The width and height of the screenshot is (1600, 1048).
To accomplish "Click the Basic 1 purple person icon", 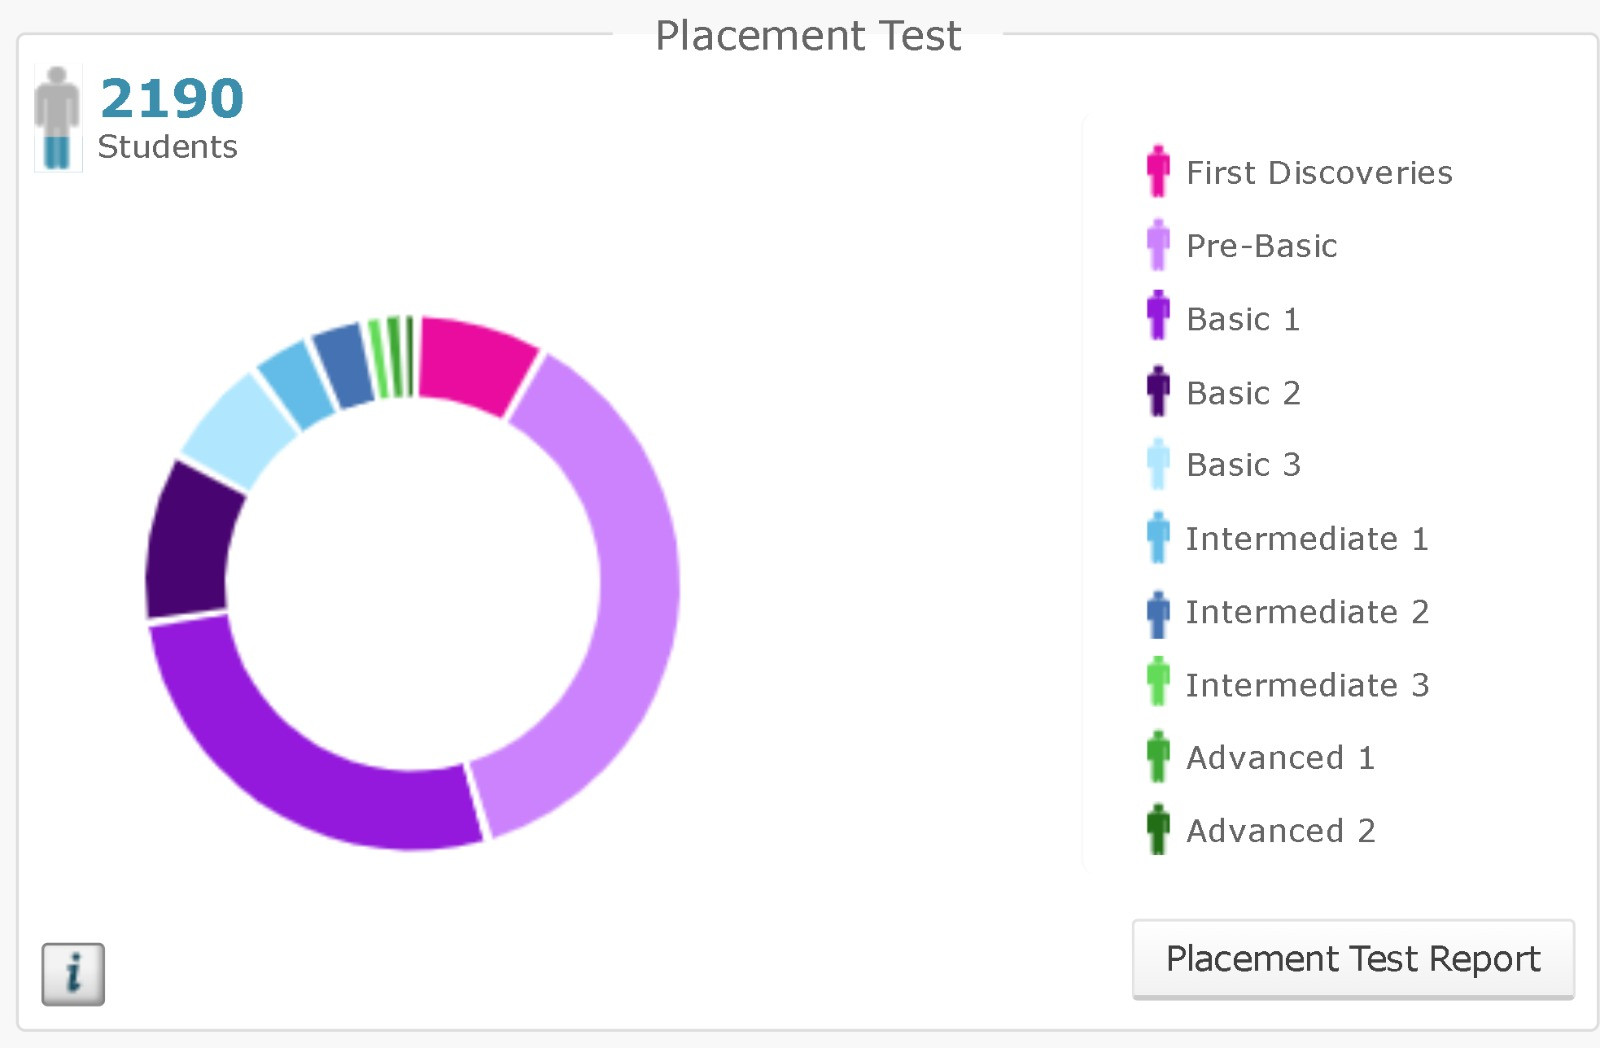I will 1158,318.
